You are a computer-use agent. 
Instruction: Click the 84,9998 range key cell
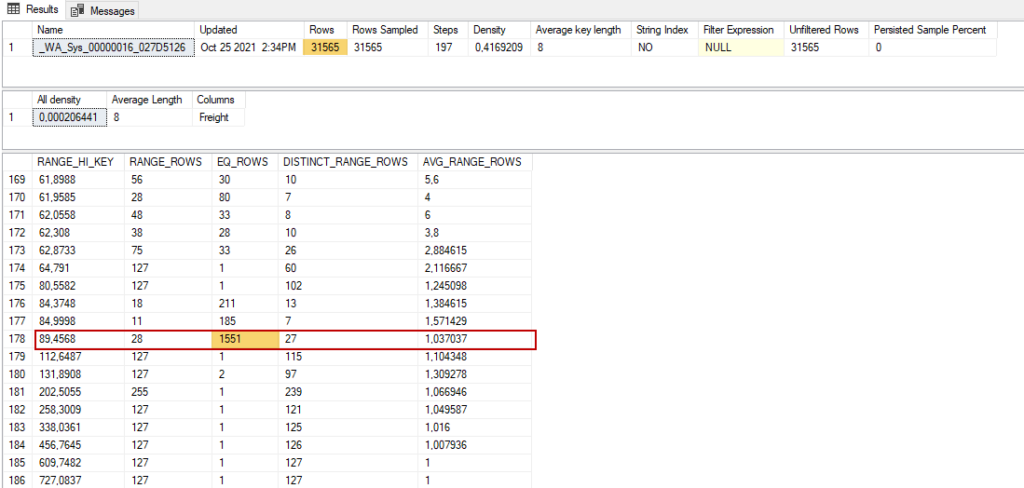pyautogui.click(x=78, y=321)
